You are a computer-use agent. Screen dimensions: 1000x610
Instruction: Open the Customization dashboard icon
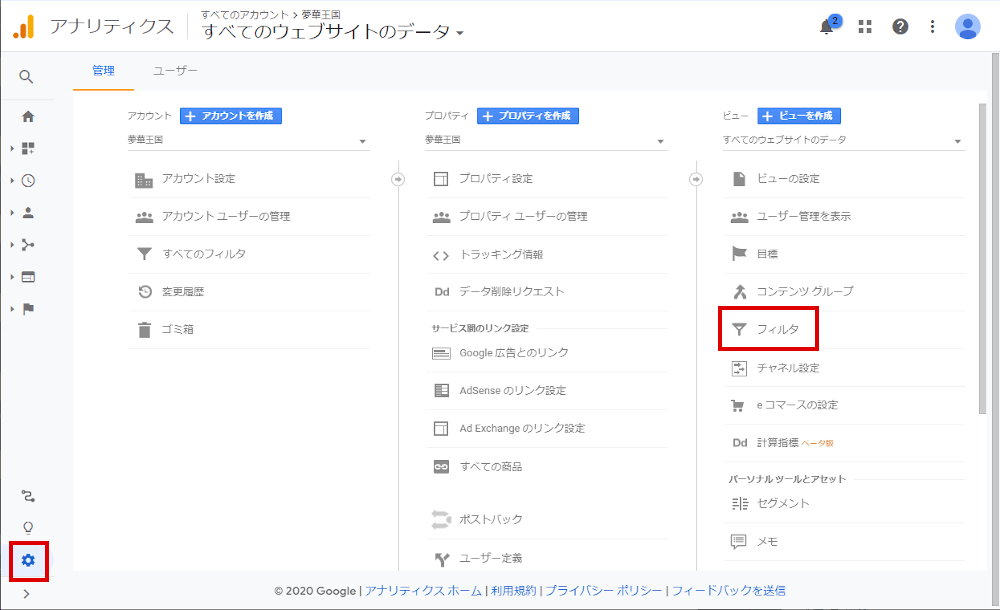(28, 149)
